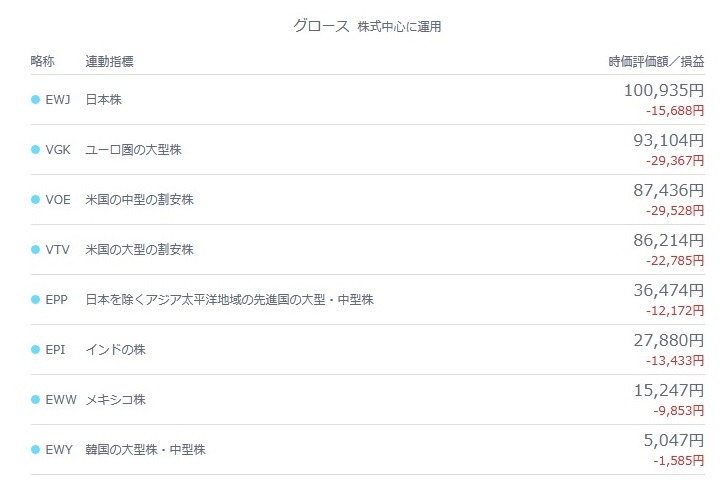The image size is (724, 502).
Task: Click the 時価評価額／損益 column header
Action: coord(656,62)
